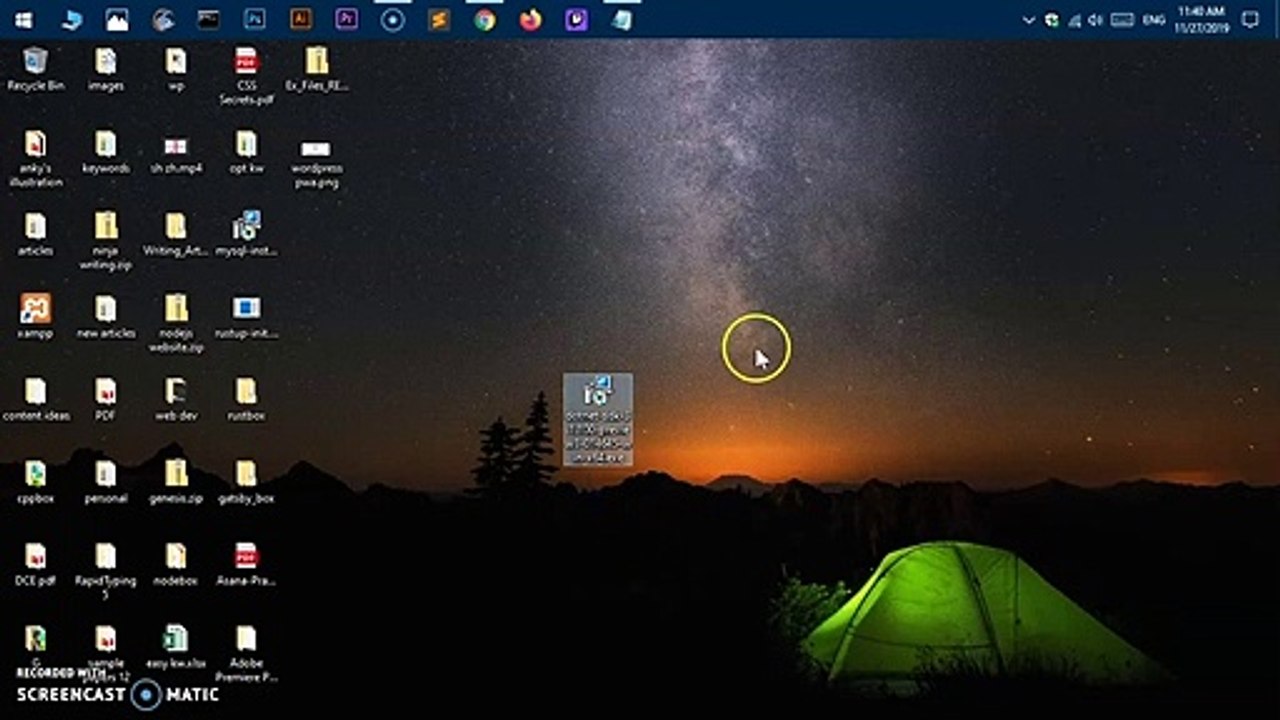1280x720 pixels.
Task: Select the Ex_Files_RE zip folder
Action: point(316,70)
